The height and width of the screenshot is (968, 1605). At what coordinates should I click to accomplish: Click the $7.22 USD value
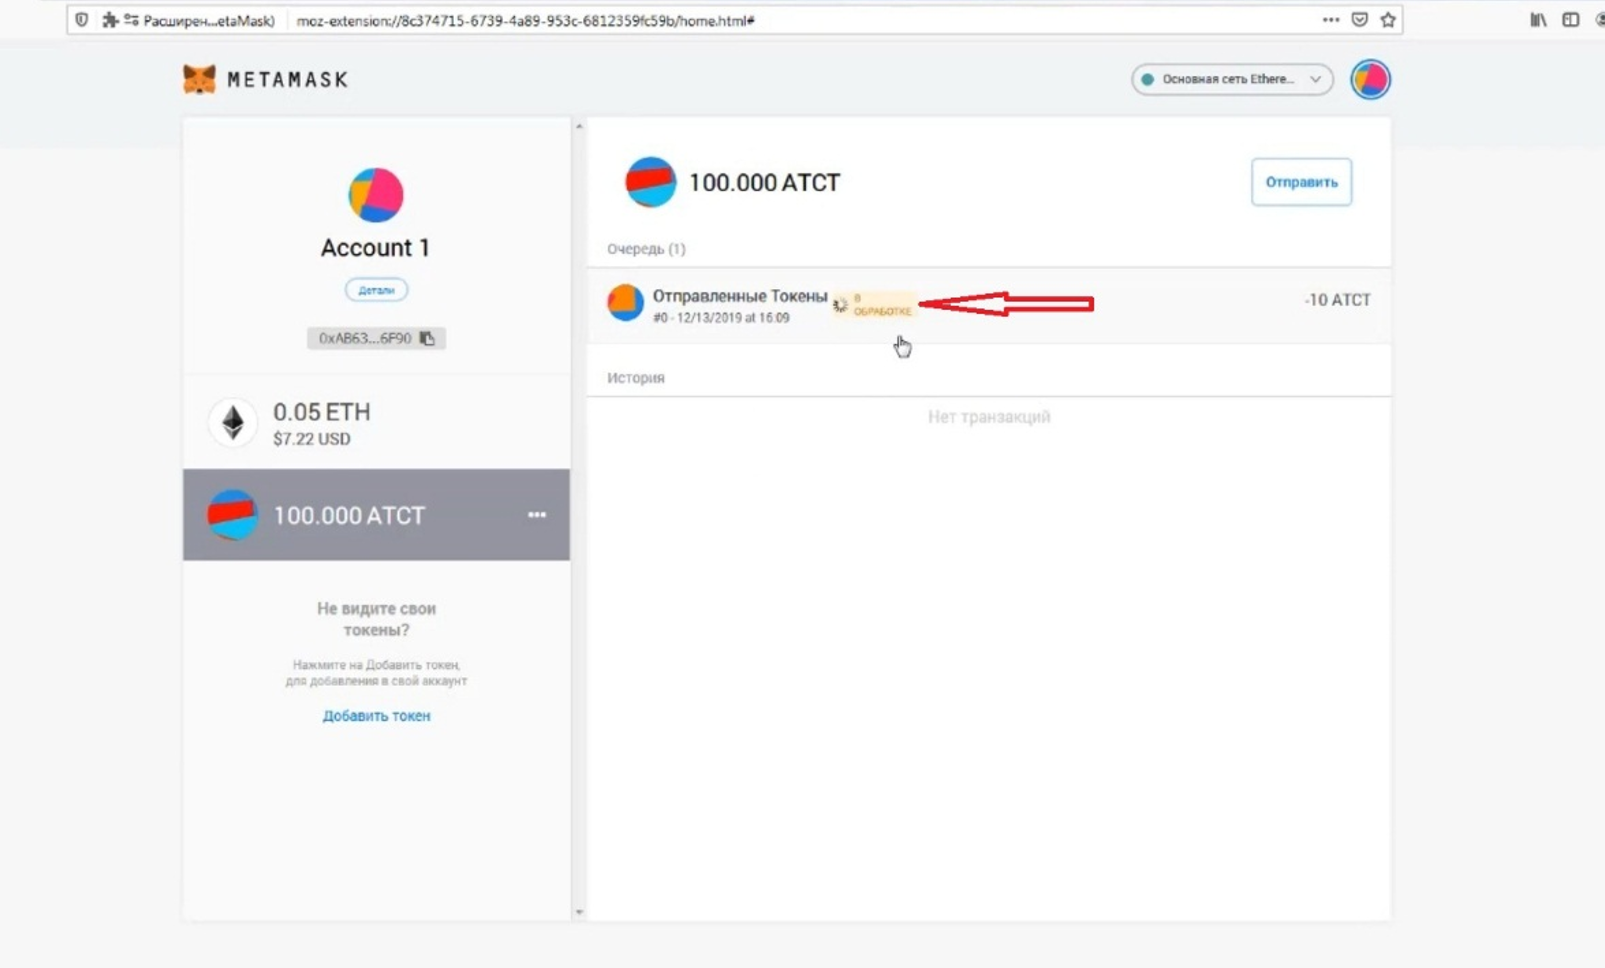click(x=312, y=439)
